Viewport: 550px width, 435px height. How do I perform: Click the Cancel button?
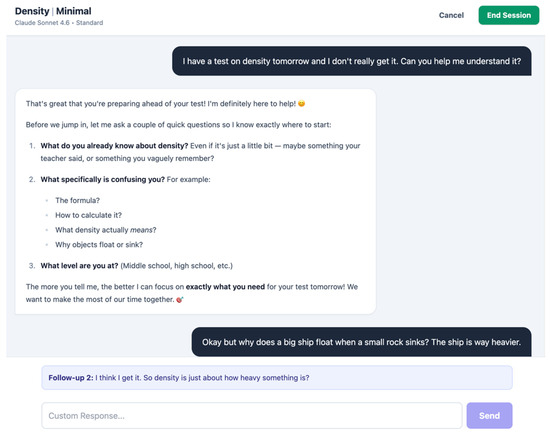click(x=451, y=15)
